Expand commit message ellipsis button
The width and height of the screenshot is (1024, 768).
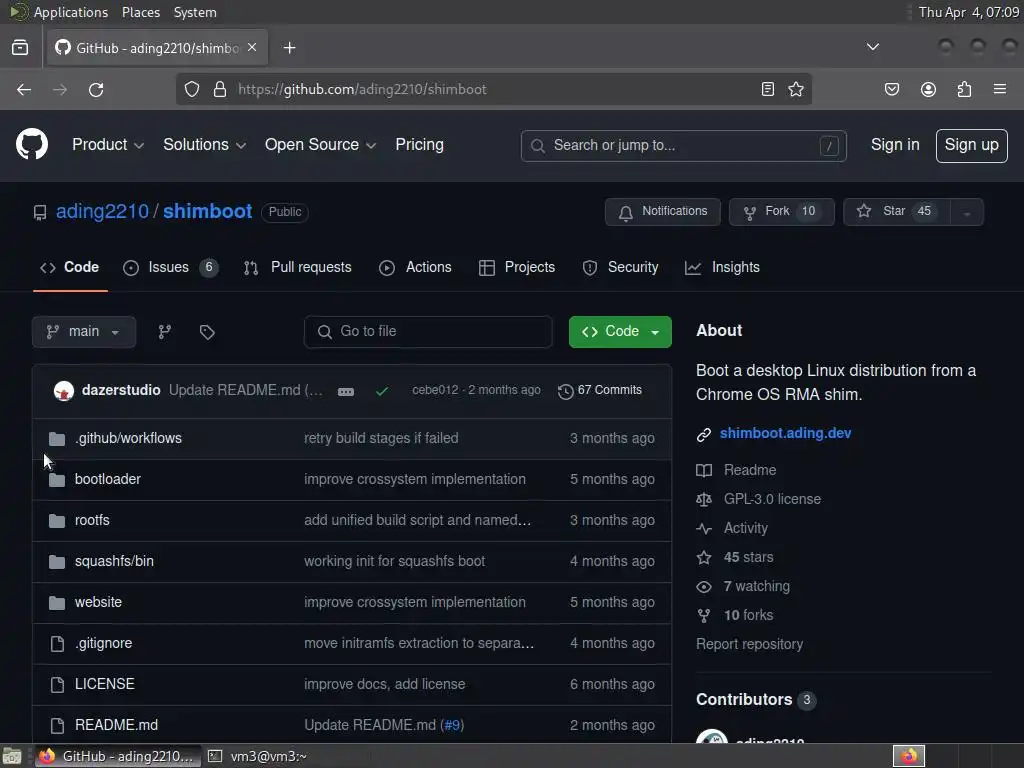(346, 391)
